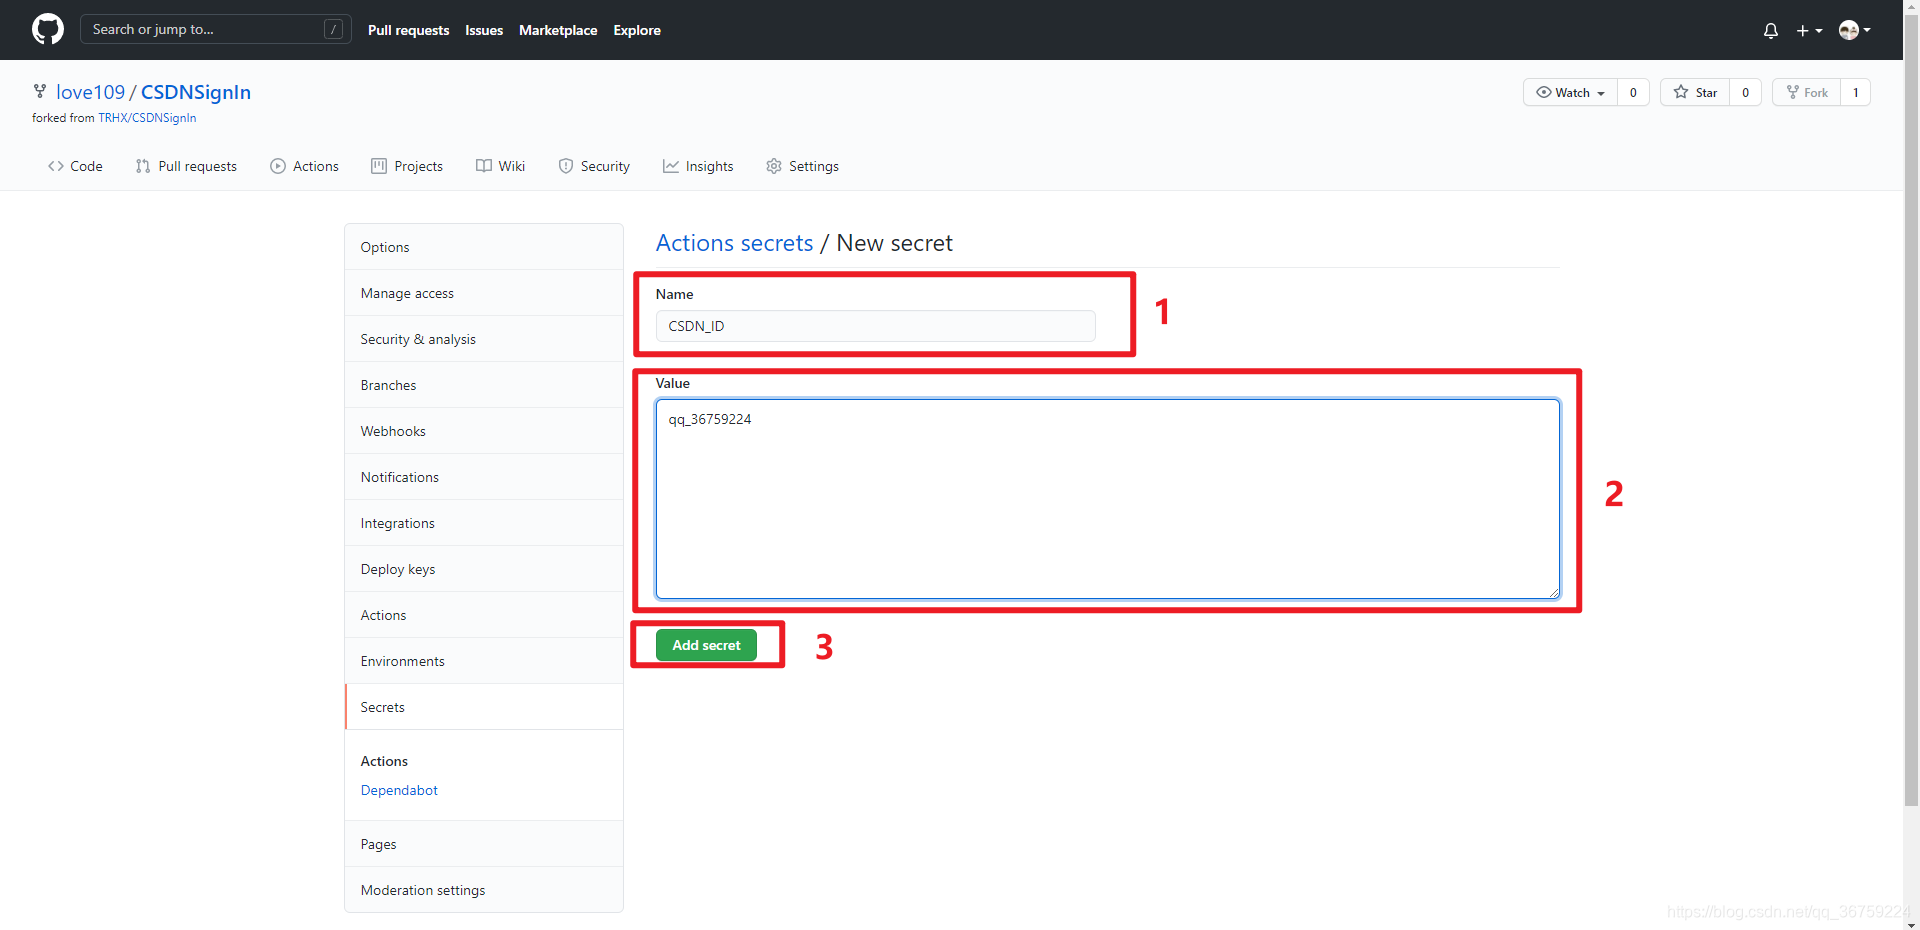Open Manage access settings
The image size is (1920, 930).
(484, 293)
